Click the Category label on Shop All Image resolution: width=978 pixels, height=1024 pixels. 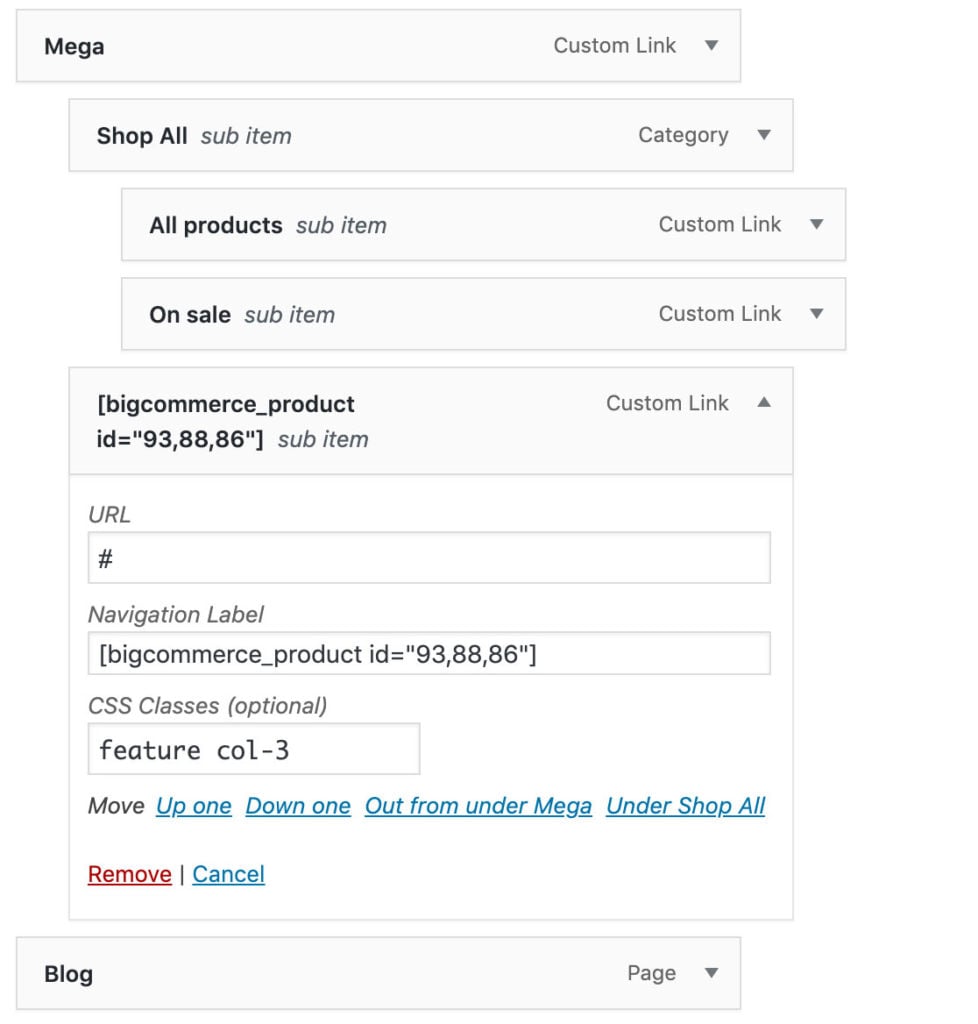683,135
